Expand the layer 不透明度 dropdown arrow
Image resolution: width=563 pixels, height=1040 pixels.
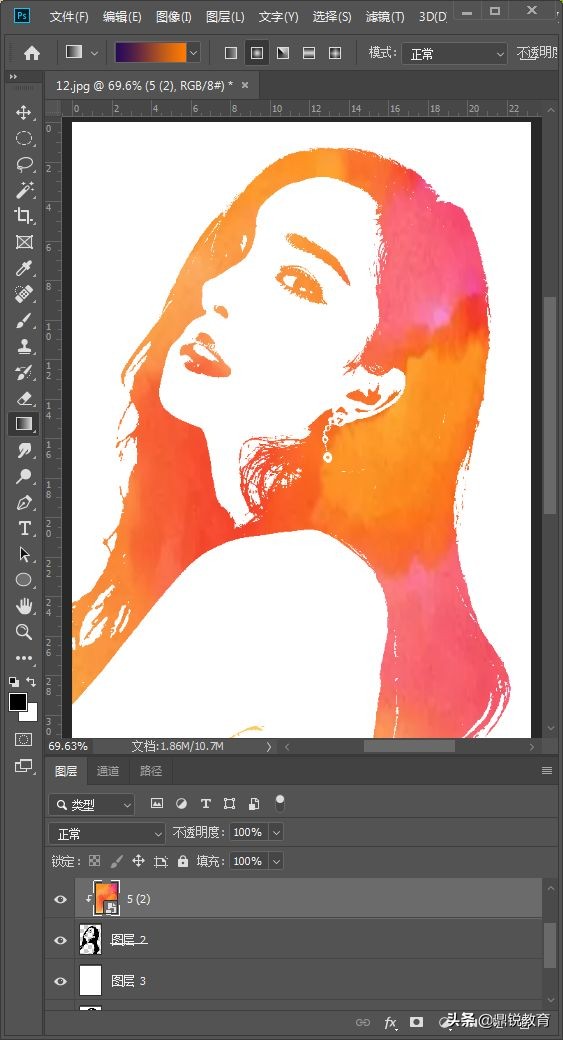coord(276,832)
